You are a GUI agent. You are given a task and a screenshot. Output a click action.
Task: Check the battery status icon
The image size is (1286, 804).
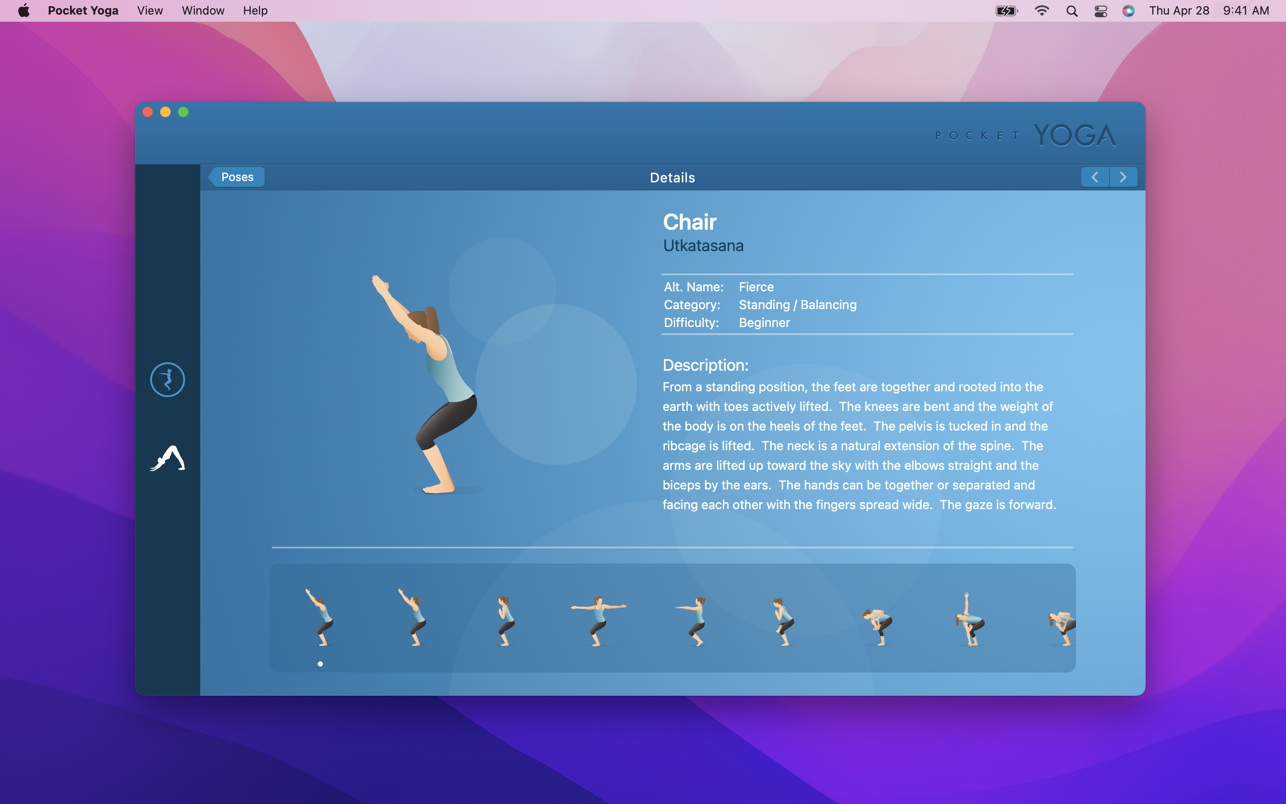(1006, 11)
